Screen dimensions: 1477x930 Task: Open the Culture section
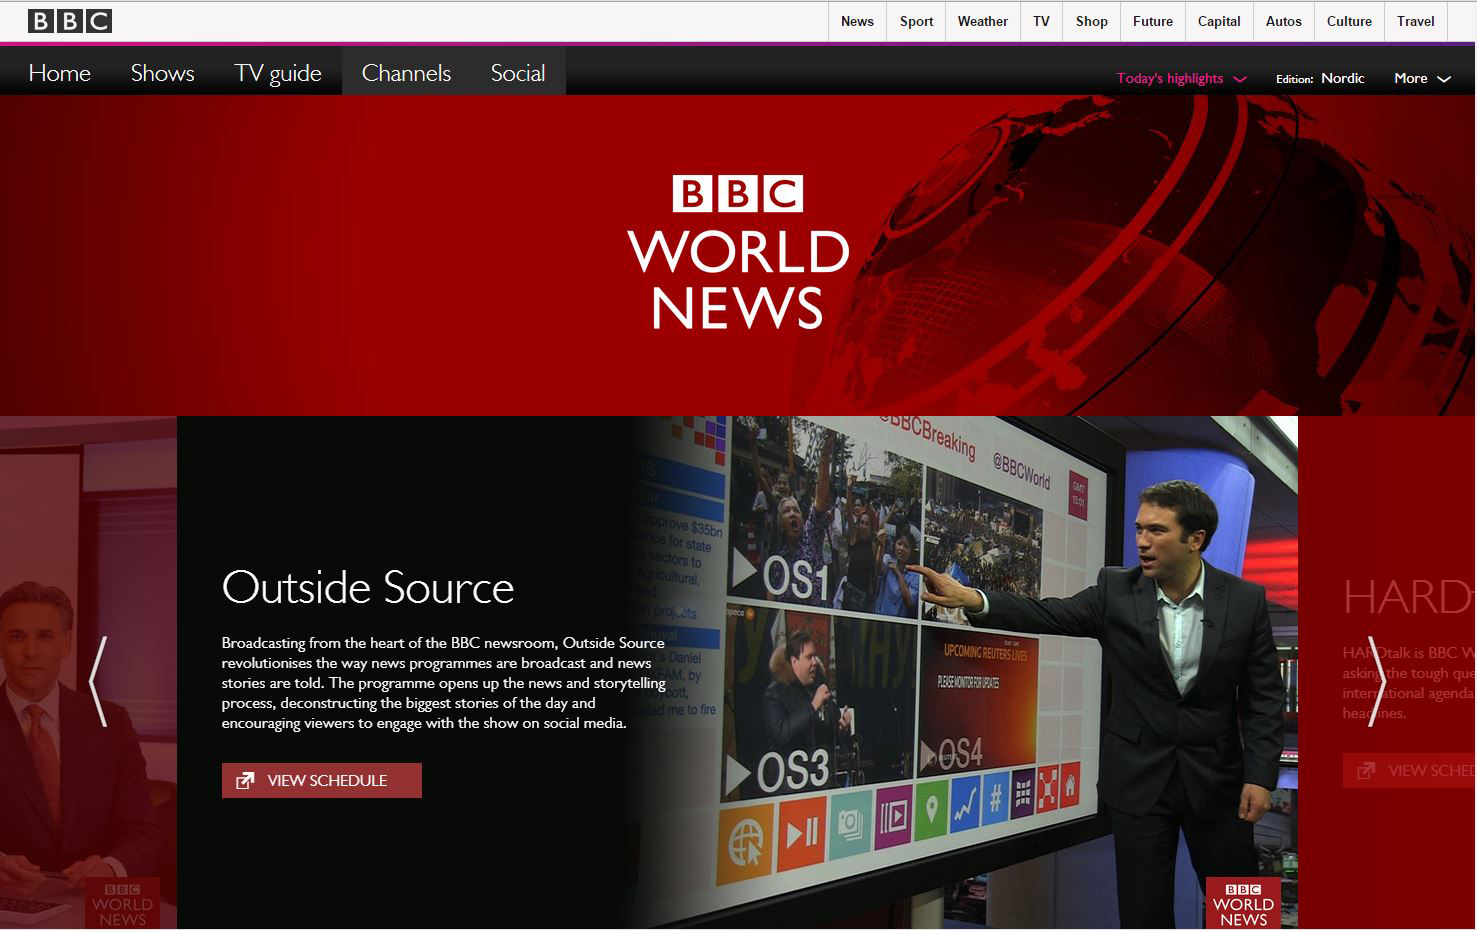(x=1350, y=21)
